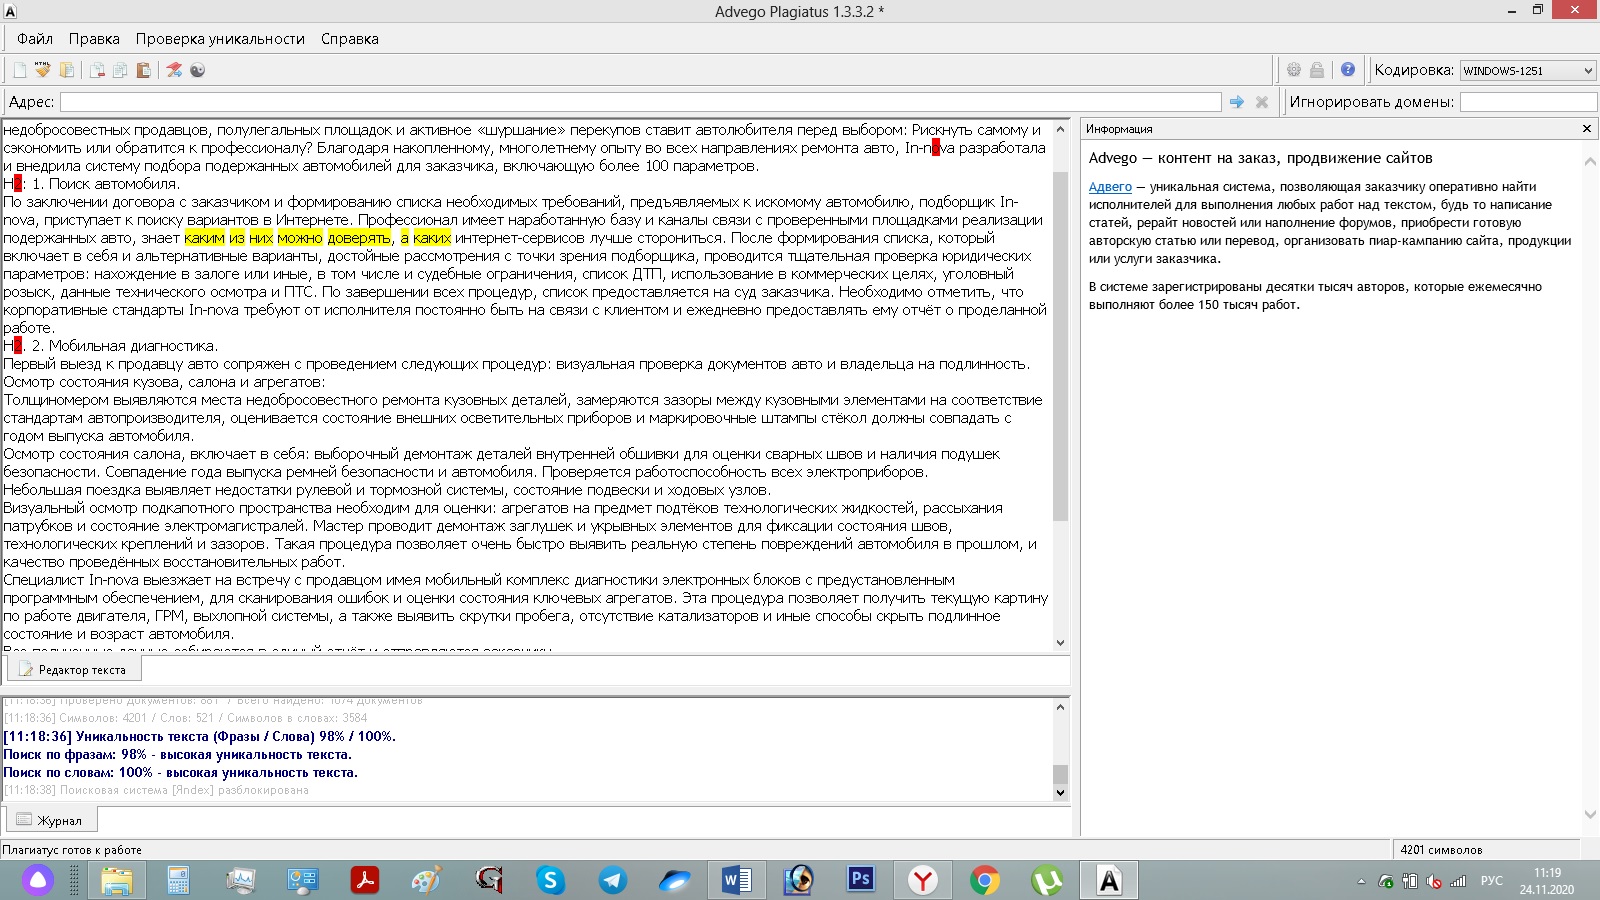Open the Справка menu
Viewport: 1600px width, 900px height.
pos(350,39)
